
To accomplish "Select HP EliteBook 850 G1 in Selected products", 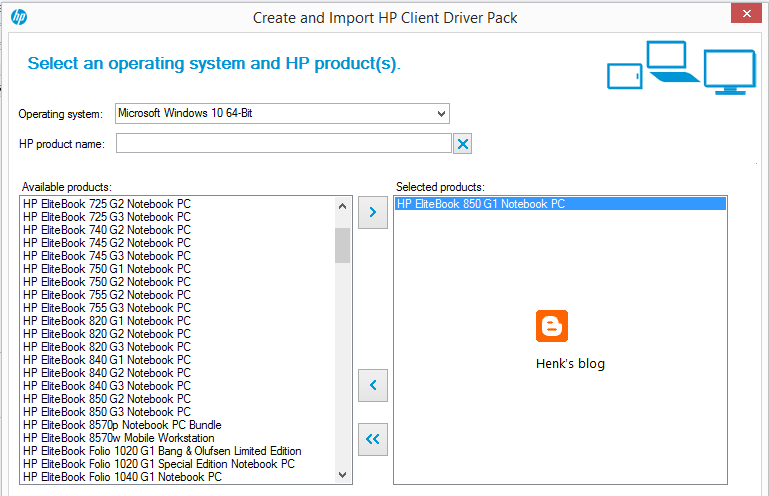I will coord(560,204).
